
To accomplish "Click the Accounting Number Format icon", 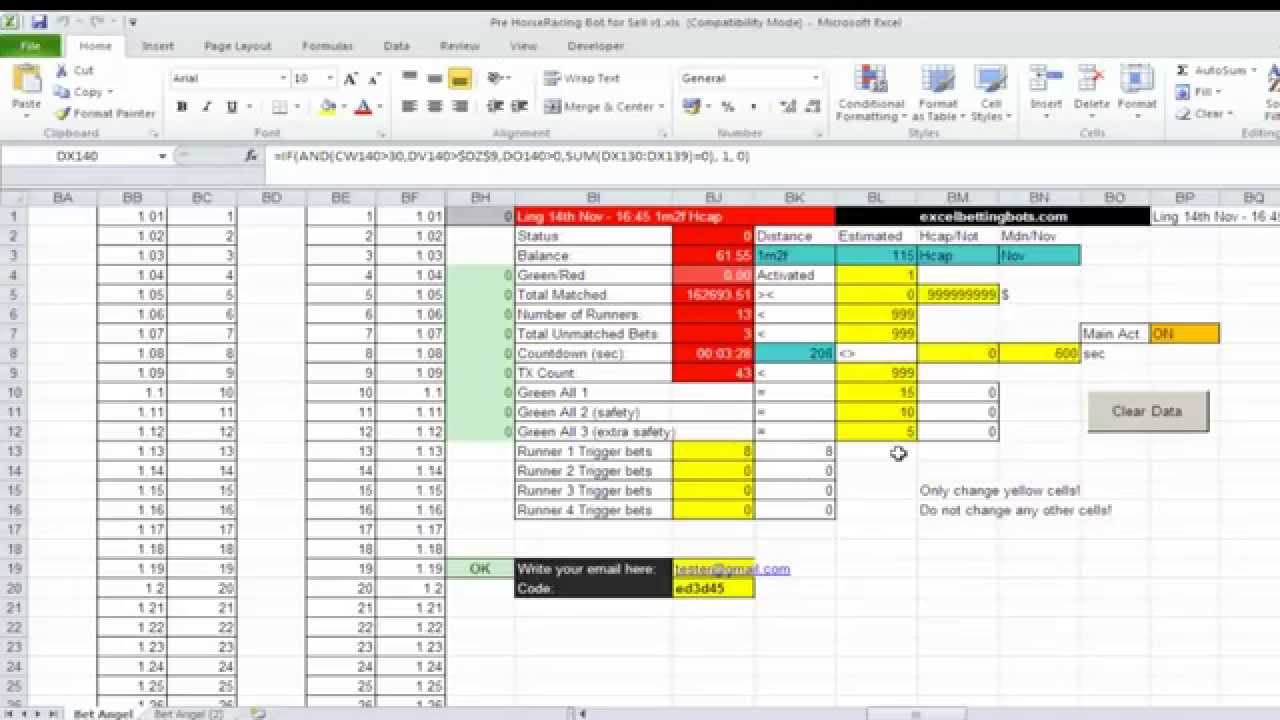I will coord(691,107).
